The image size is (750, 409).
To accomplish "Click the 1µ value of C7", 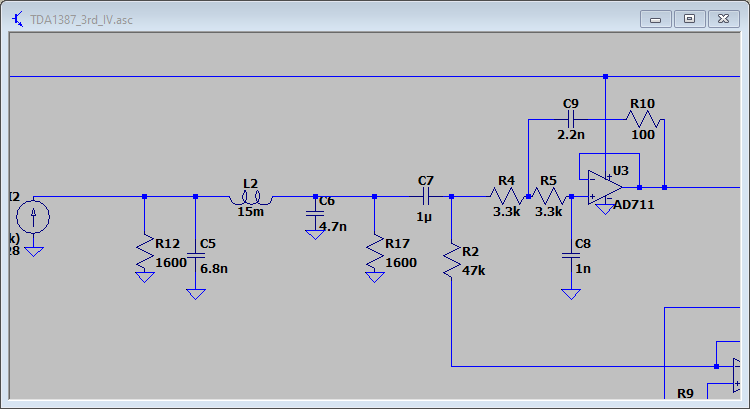I will click(x=424, y=217).
